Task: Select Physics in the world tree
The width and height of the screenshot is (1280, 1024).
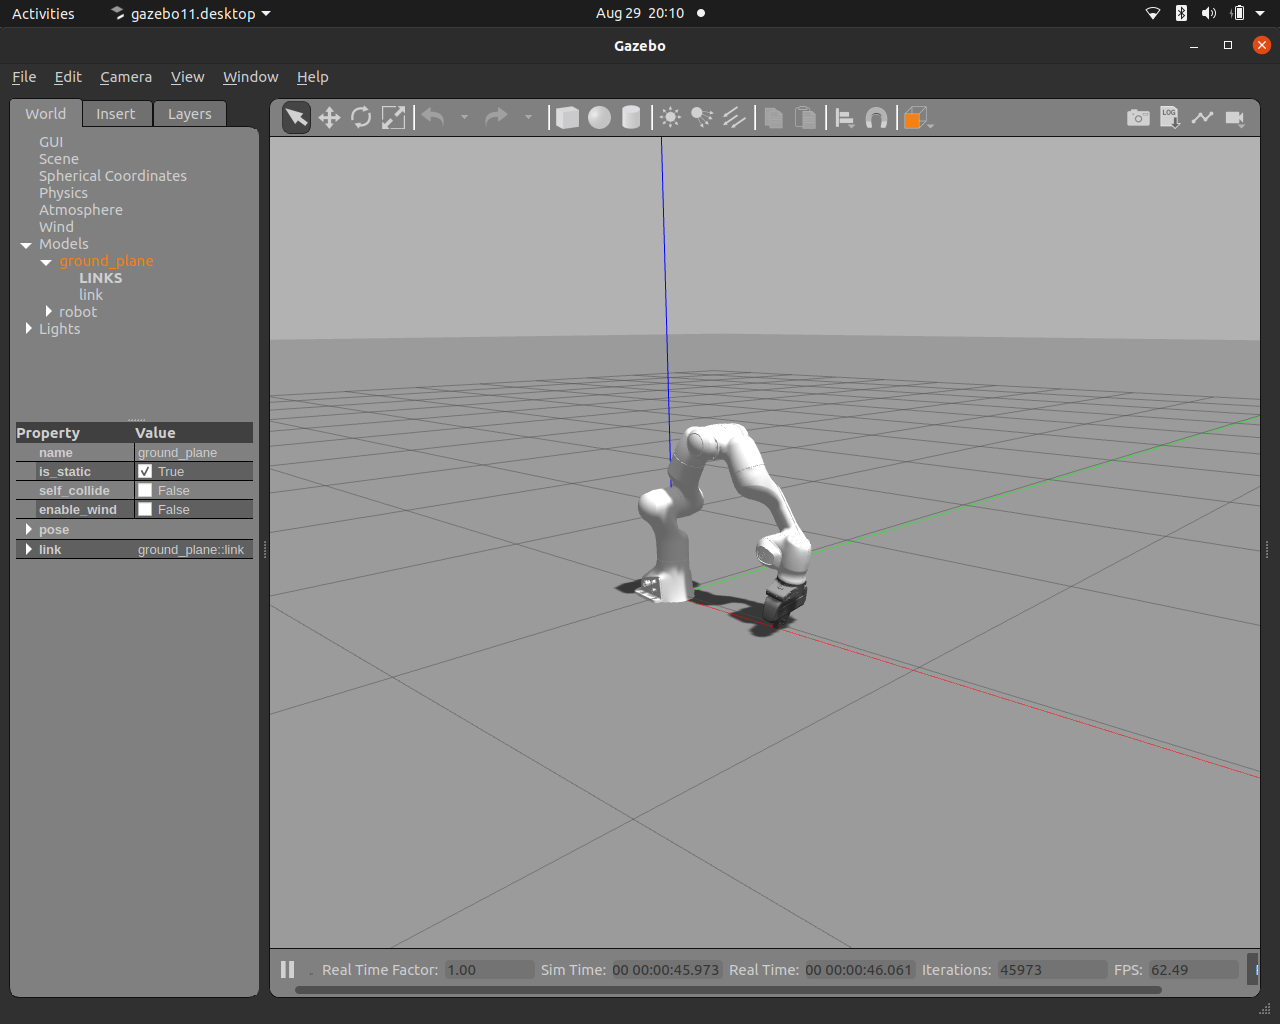Action: pos(63,193)
